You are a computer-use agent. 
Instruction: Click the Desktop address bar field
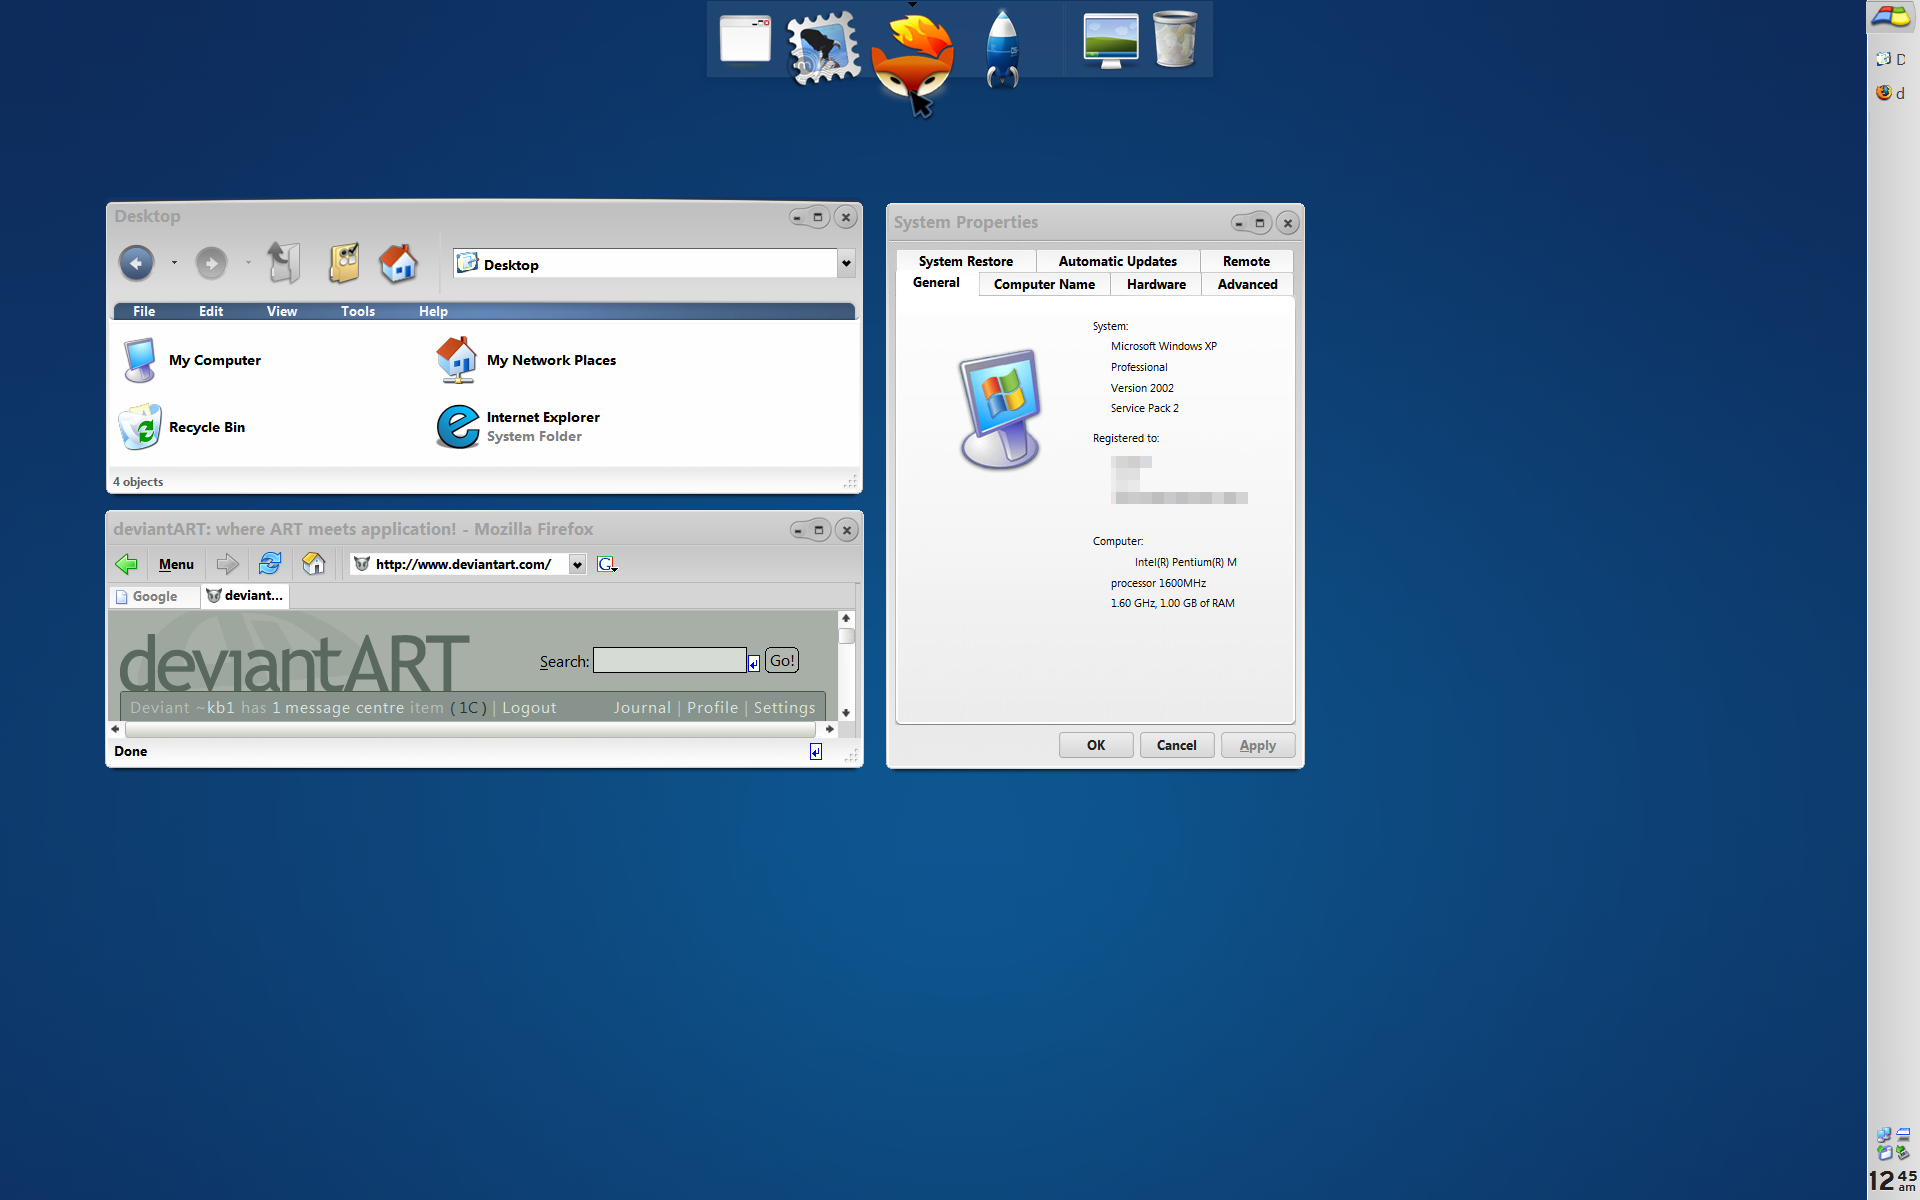[x=645, y=264]
